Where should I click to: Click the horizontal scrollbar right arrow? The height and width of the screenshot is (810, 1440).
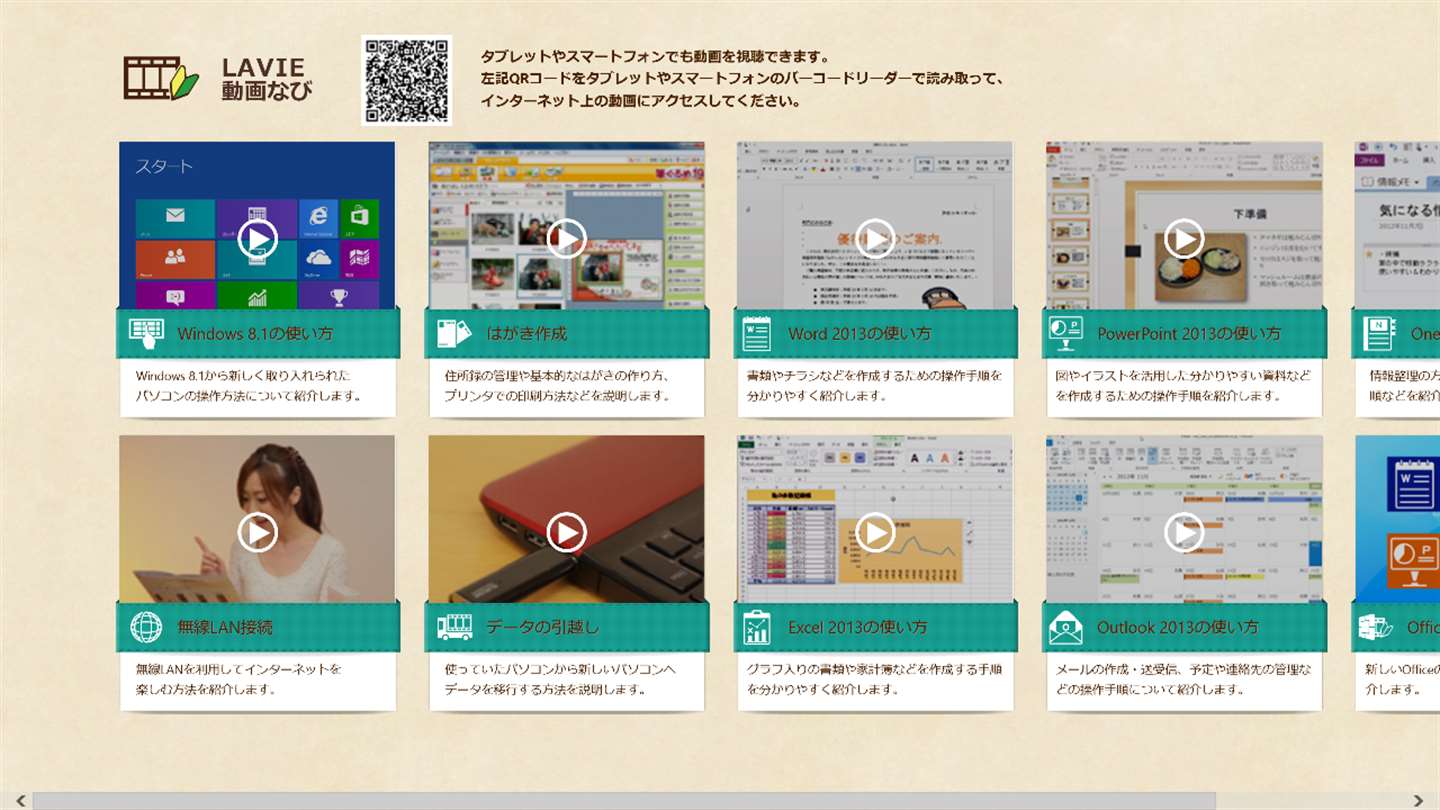[x=1419, y=800]
